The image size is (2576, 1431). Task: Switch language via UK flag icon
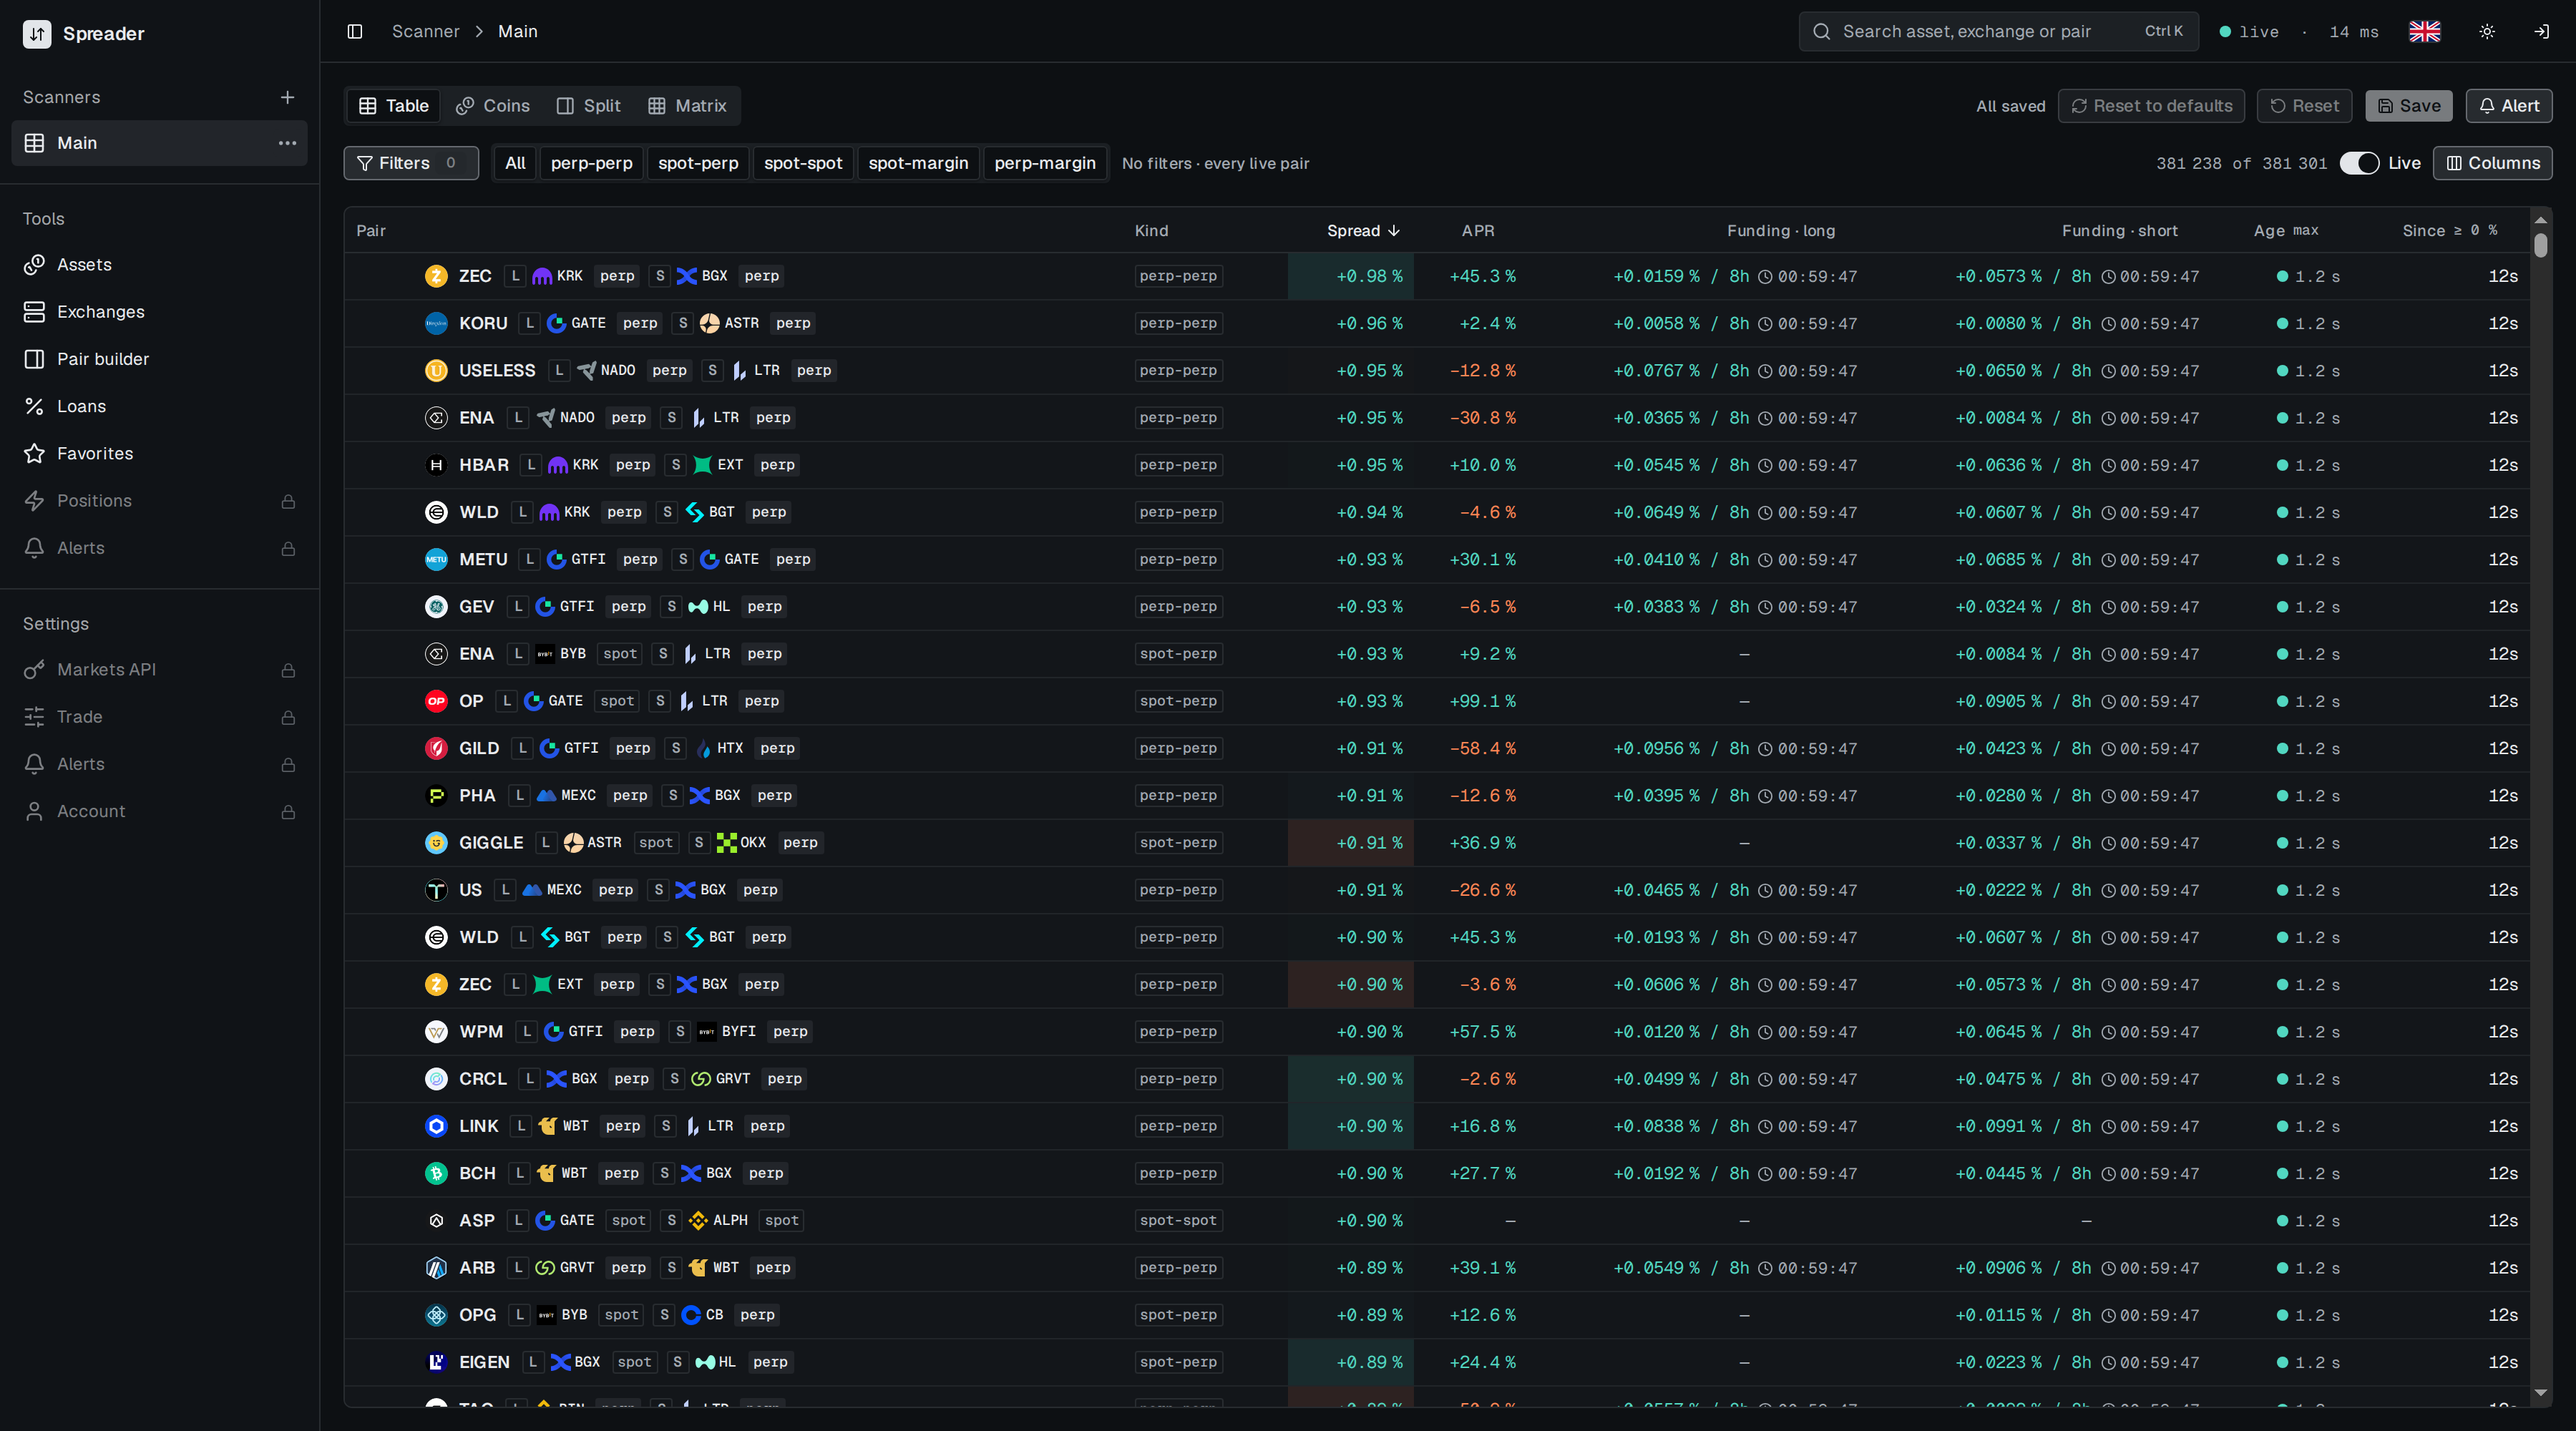click(x=2425, y=31)
